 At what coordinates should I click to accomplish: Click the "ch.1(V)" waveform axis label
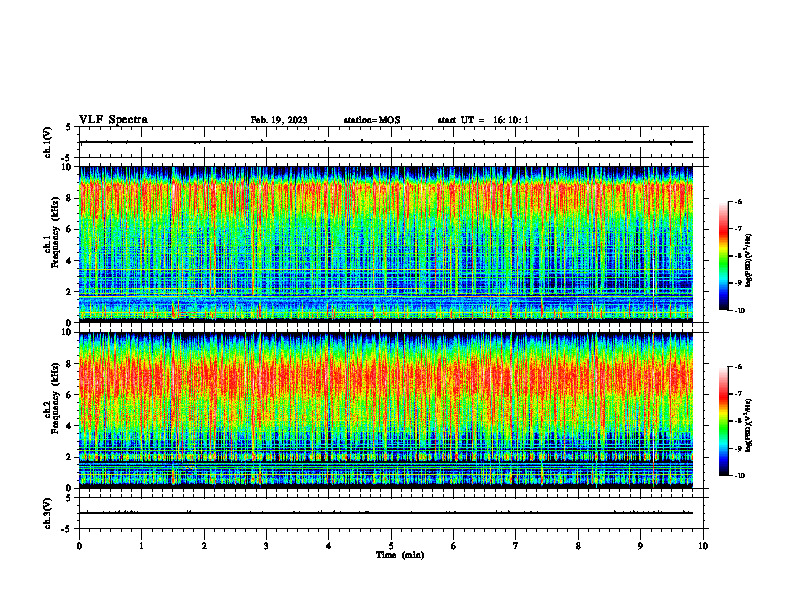47,142
